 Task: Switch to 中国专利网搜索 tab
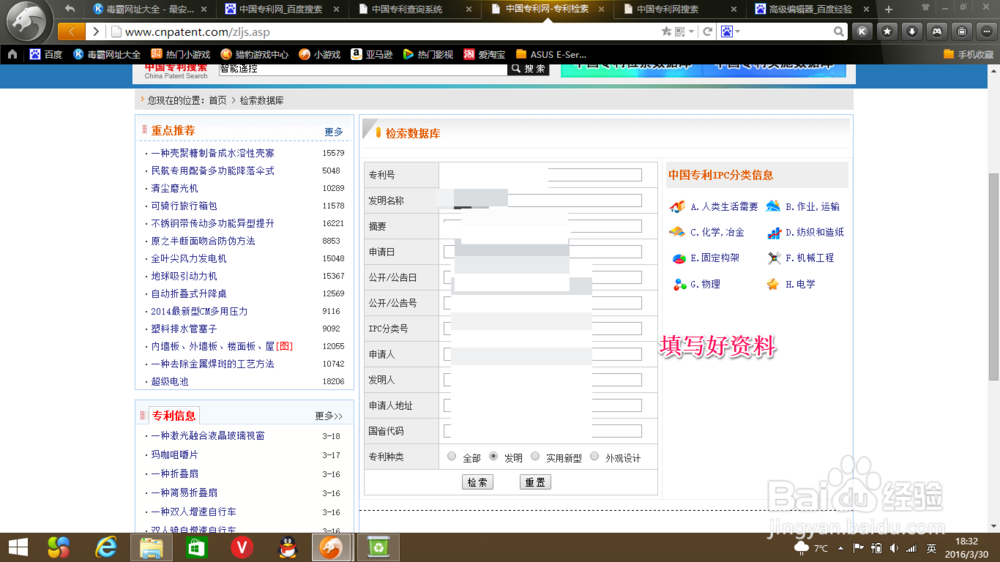click(678, 9)
